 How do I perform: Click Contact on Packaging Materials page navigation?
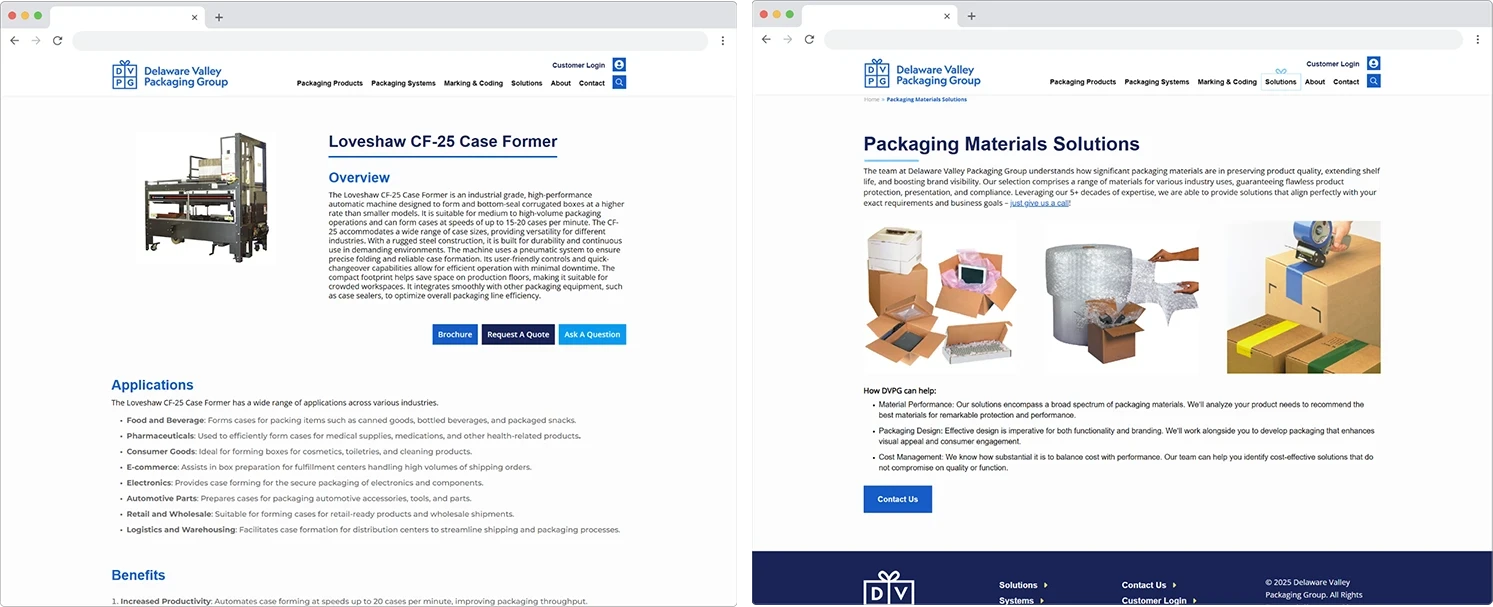click(x=1346, y=82)
